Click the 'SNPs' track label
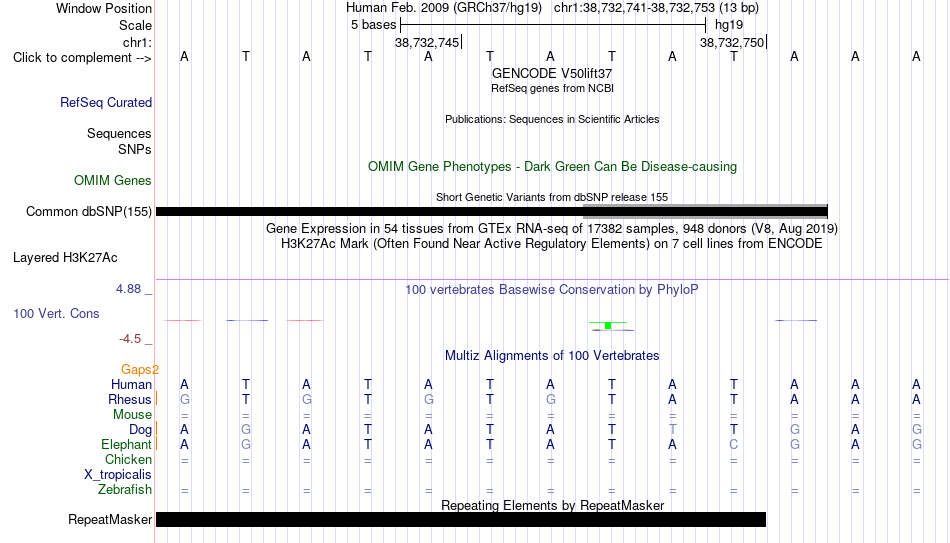 tap(135, 149)
